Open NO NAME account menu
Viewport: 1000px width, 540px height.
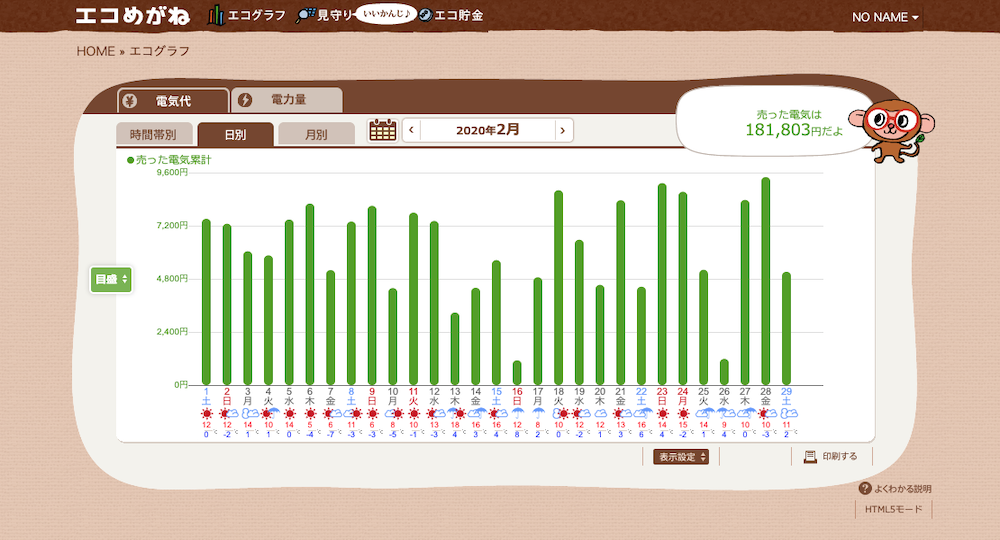pyautogui.click(x=885, y=17)
